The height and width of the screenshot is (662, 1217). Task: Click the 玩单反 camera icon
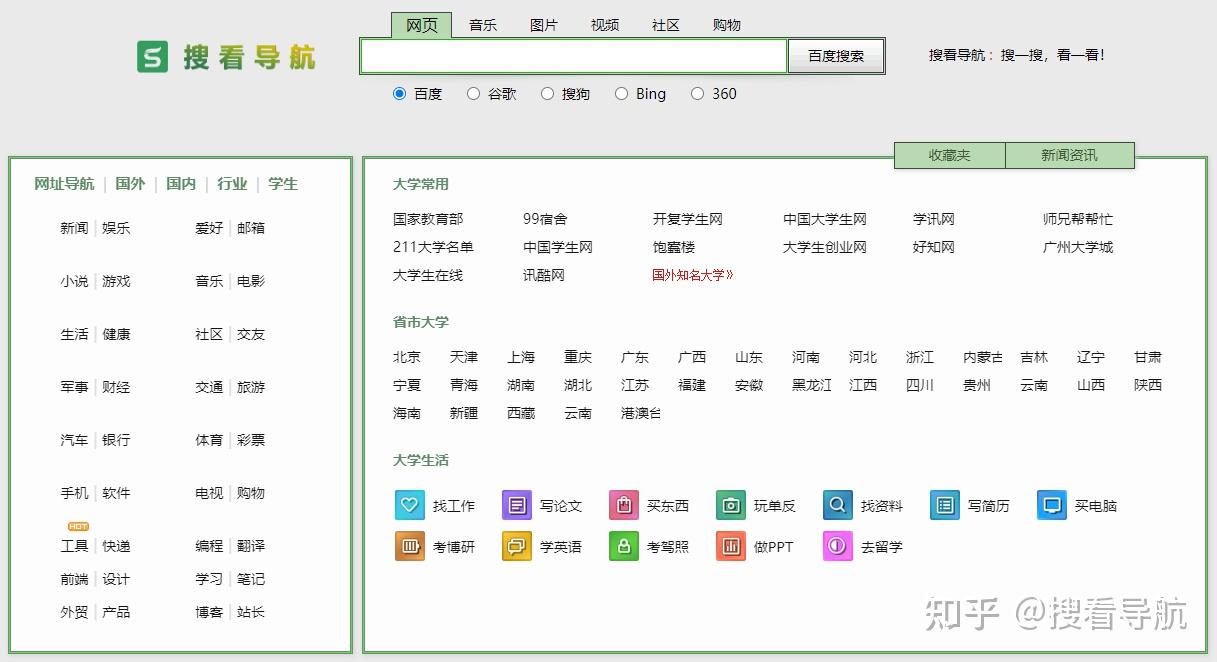731,506
